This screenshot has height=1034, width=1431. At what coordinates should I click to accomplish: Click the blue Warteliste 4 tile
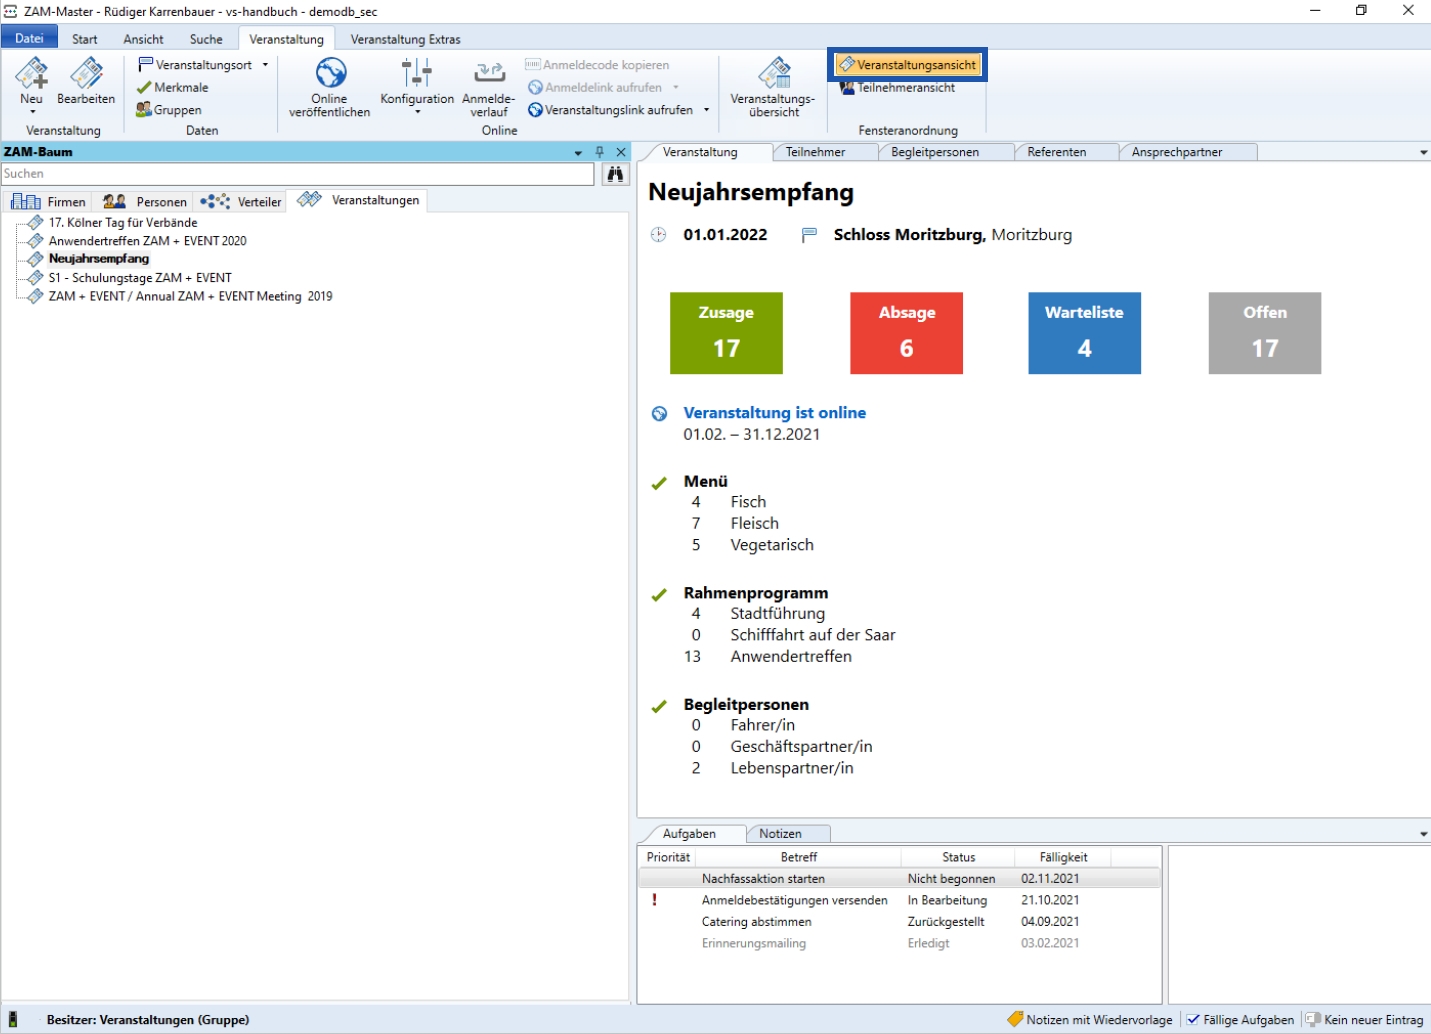pyautogui.click(x=1085, y=333)
